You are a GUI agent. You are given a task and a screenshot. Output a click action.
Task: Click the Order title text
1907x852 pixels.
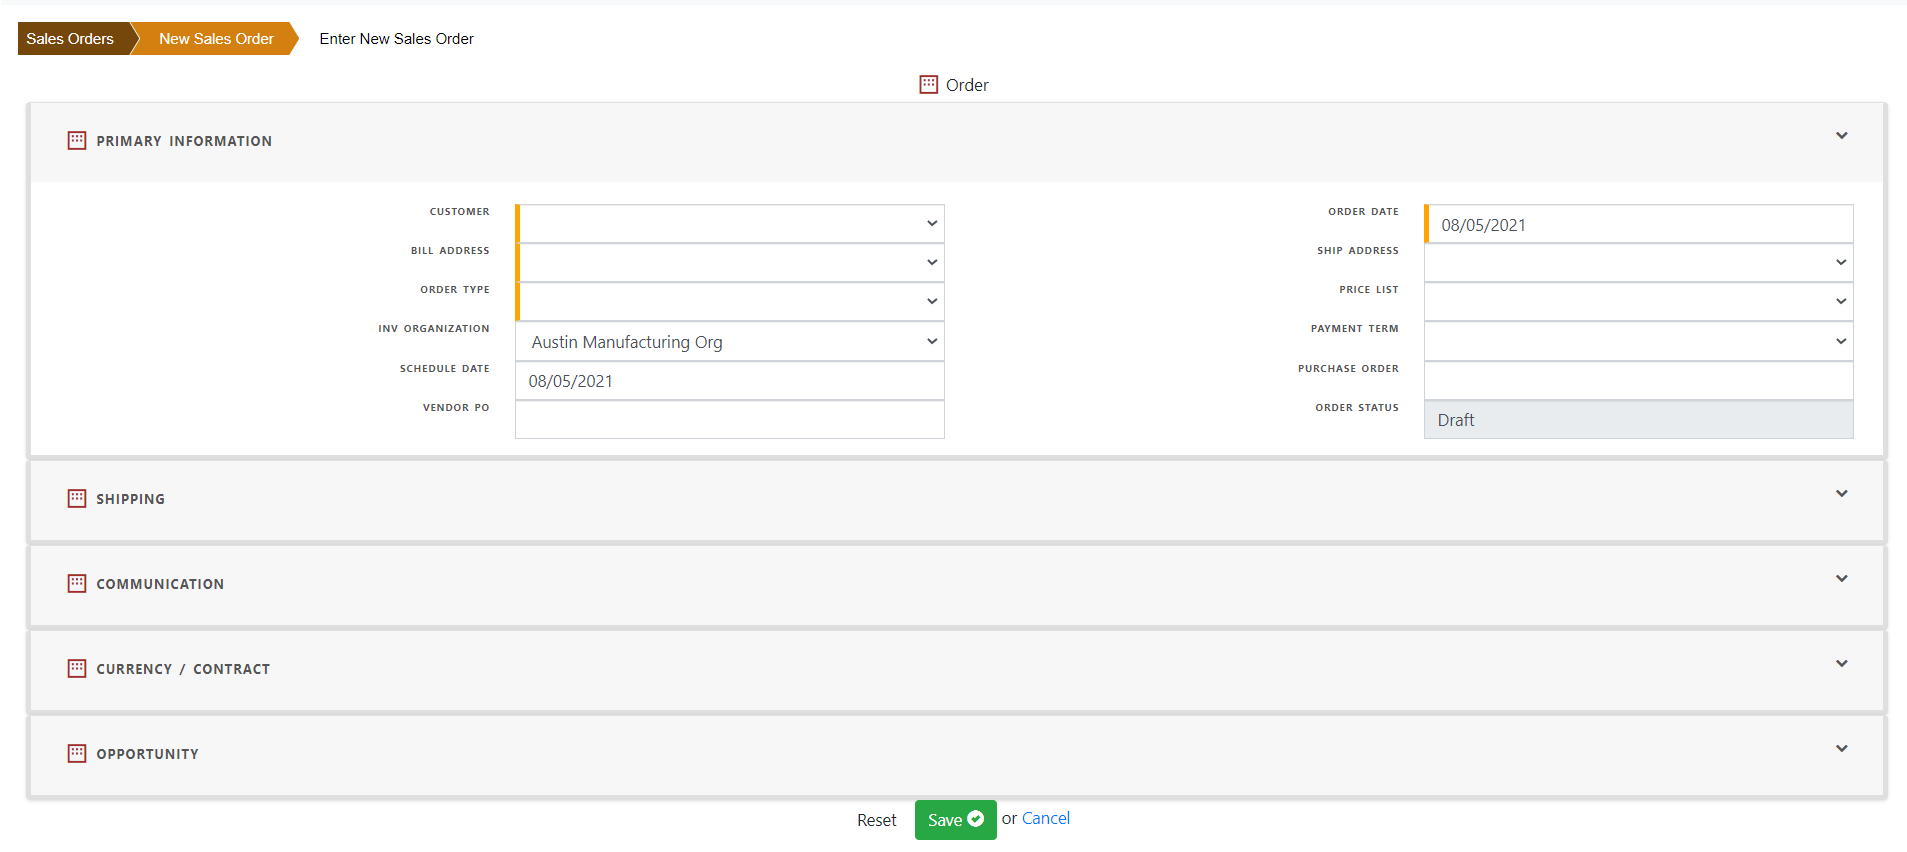click(967, 85)
